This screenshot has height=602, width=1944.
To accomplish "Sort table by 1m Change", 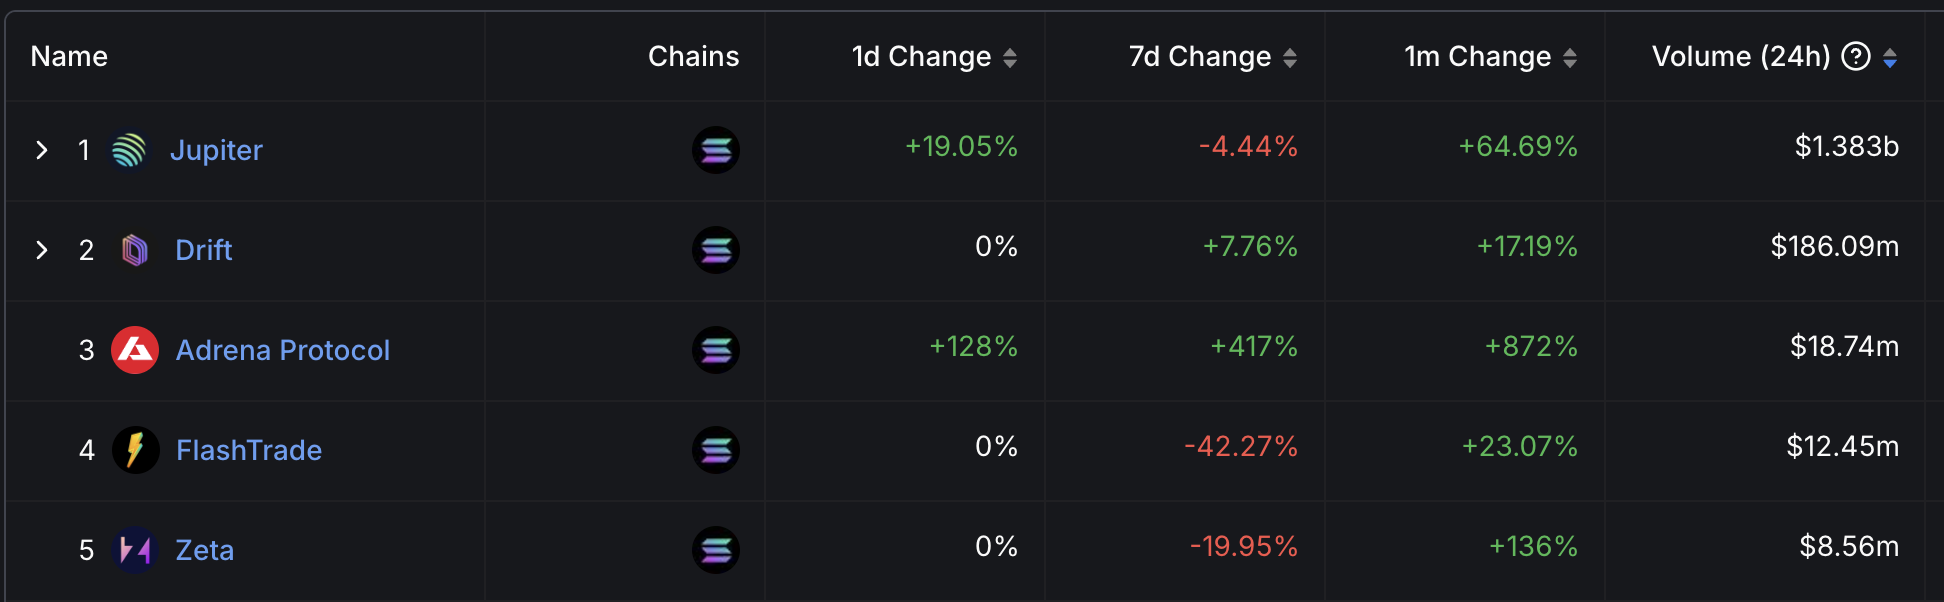I will point(1570,58).
